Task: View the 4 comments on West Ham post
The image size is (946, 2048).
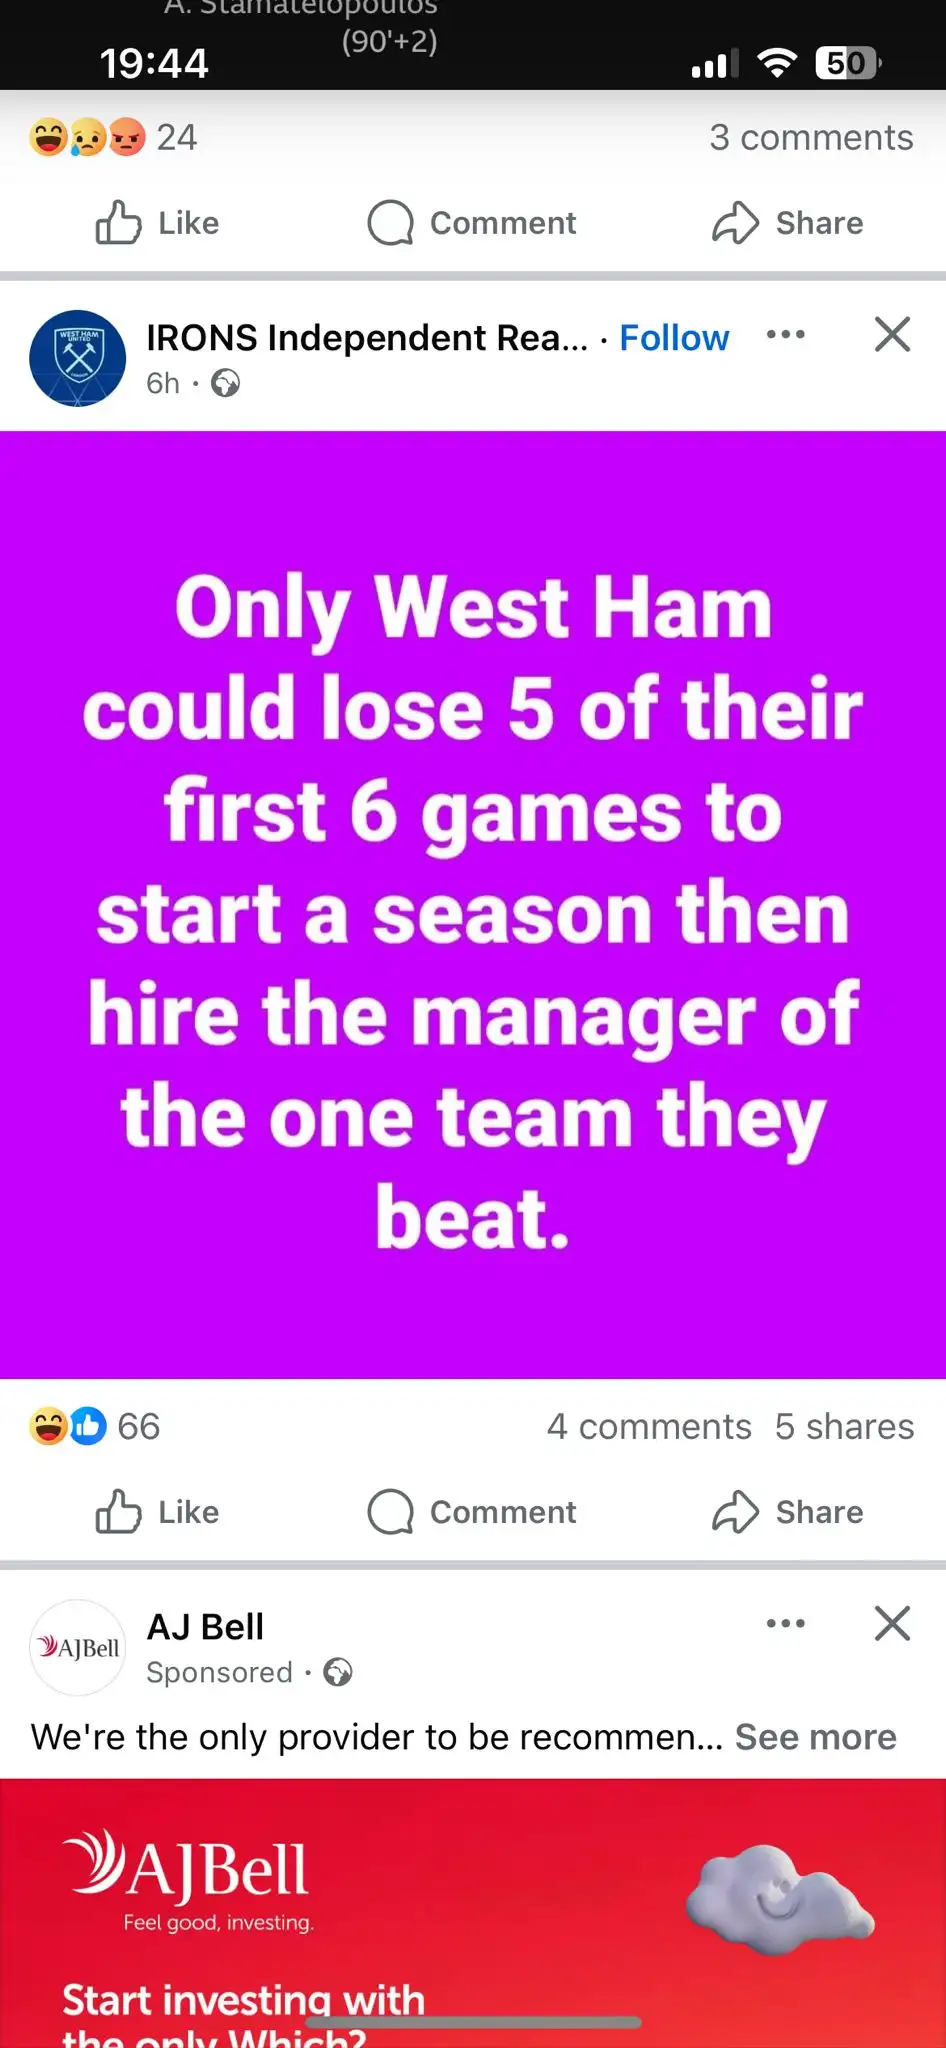Action: (x=649, y=1426)
